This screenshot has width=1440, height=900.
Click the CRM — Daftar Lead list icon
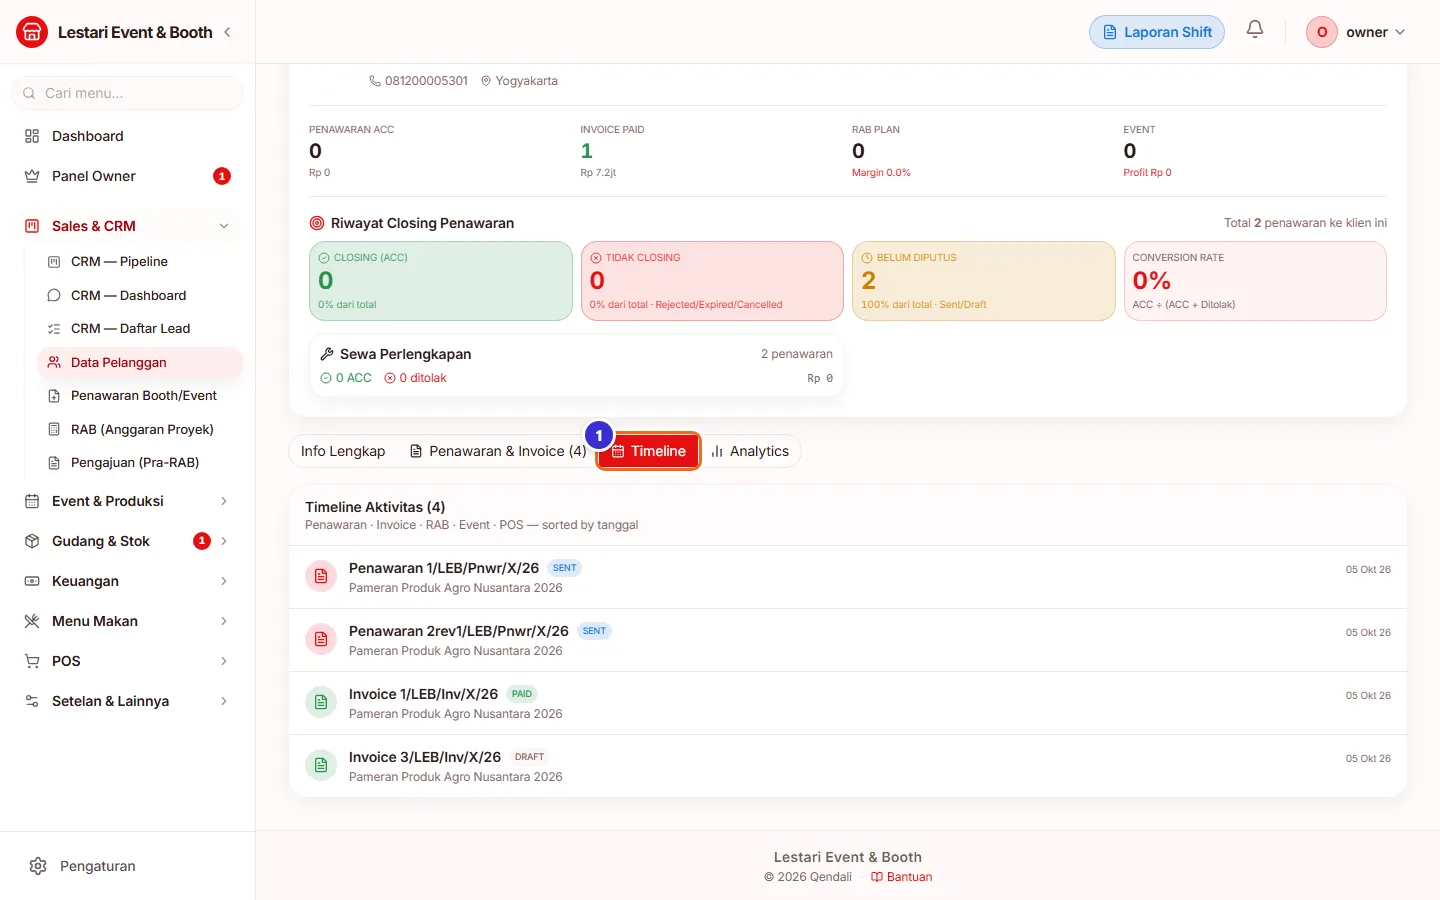click(x=54, y=328)
